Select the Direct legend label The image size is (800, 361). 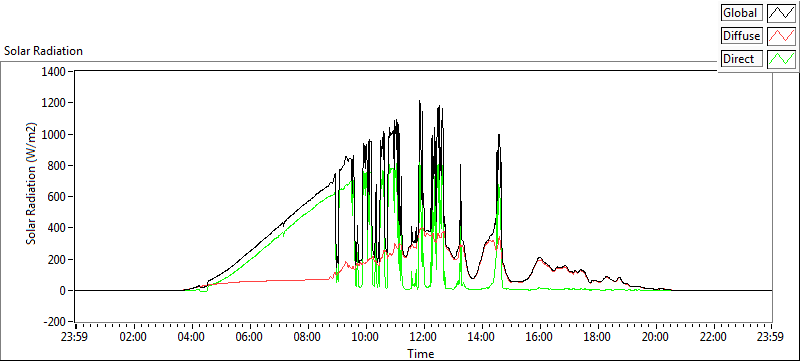[x=742, y=59]
